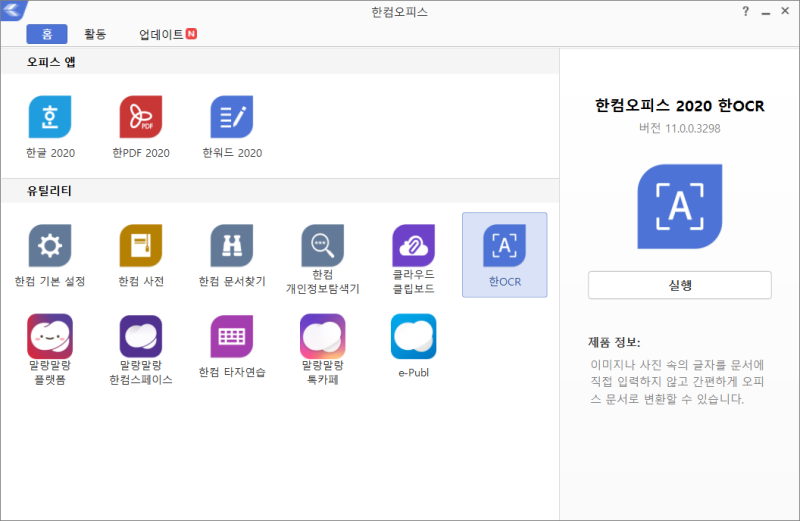Select the 한OCR utility icon
The image size is (800, 521).
pos(505,245)
